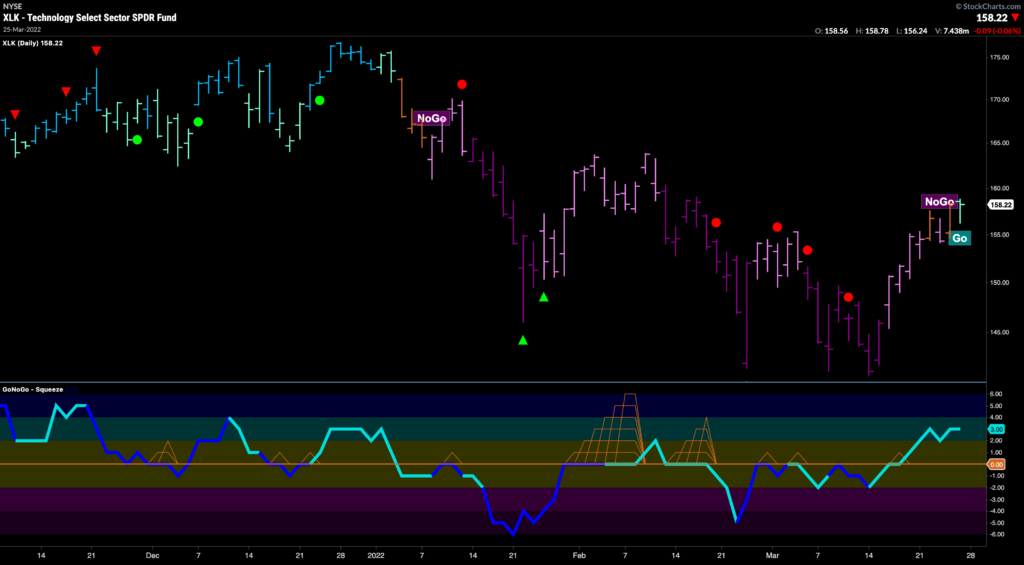Click the green circle marker just before December
This screenshot has width=1024, height=565.
coord(136,140)
